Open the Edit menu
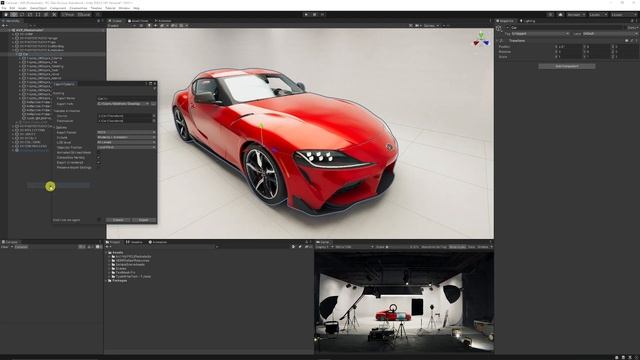The image size is (640, 360). tap(12, 8)
